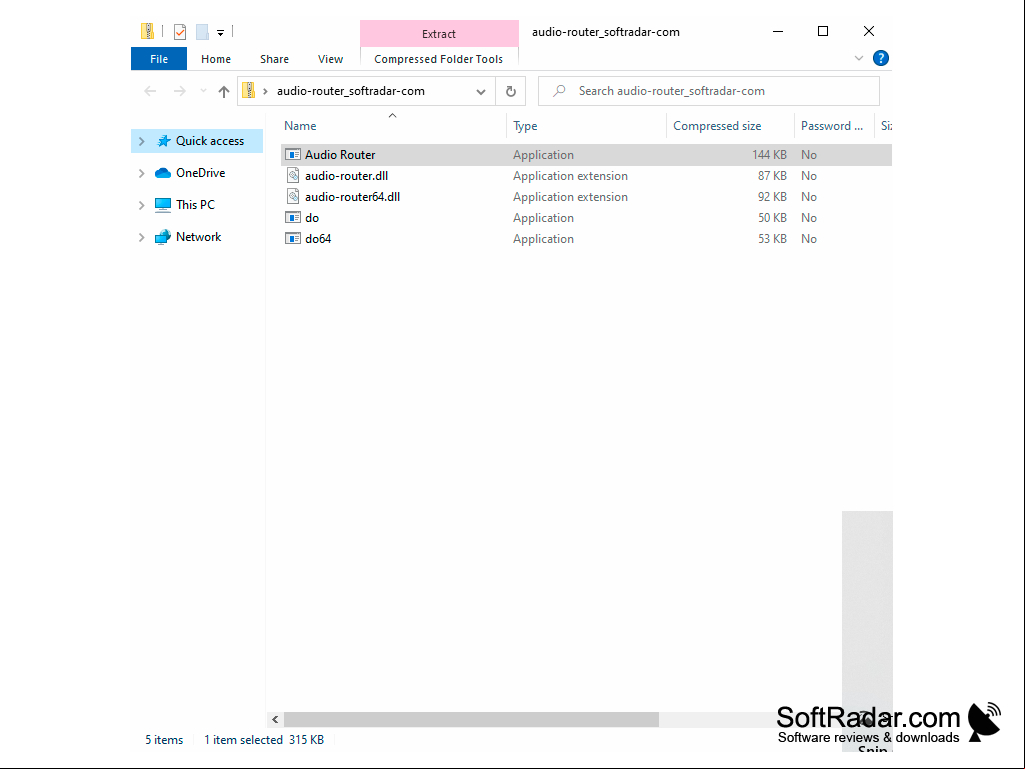The width and height of the screenshot is (1025, 769).
Task: Click the horizontal scrollbar thumb
Action: click(x=471, y=719)
